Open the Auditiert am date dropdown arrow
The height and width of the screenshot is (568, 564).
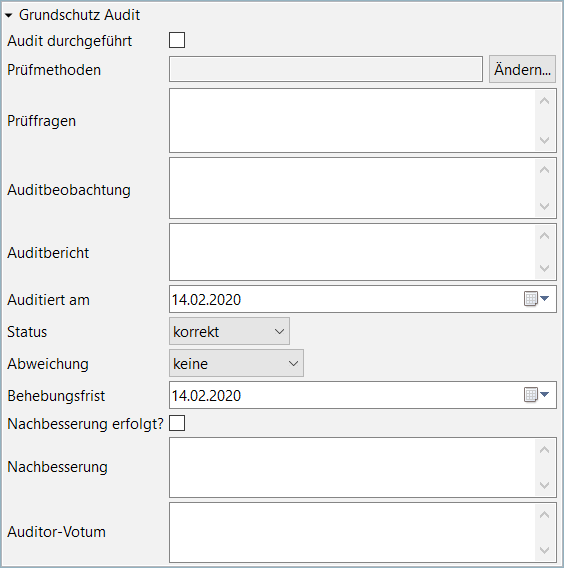pyautogui.click(x=544, y=298)
